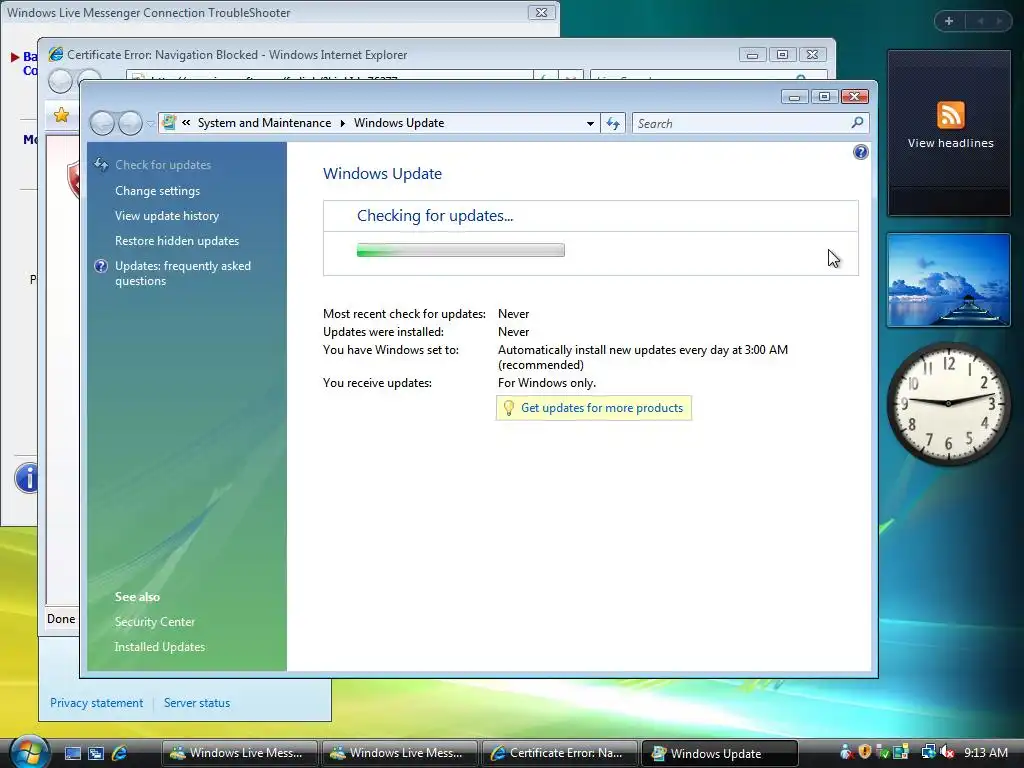Screen dimensions: 1024x768
Task: Click the FAQ question-mark icon in sidebar
Action: (x=101, y=266)
